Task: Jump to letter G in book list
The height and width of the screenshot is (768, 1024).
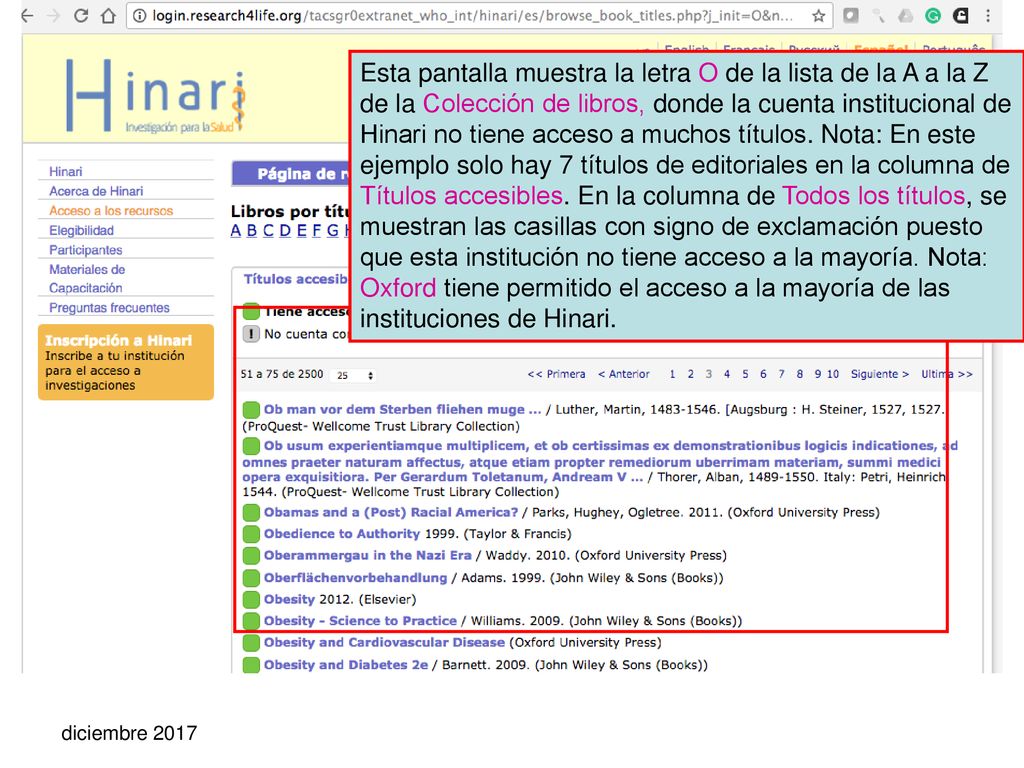Action: [333, 231]
